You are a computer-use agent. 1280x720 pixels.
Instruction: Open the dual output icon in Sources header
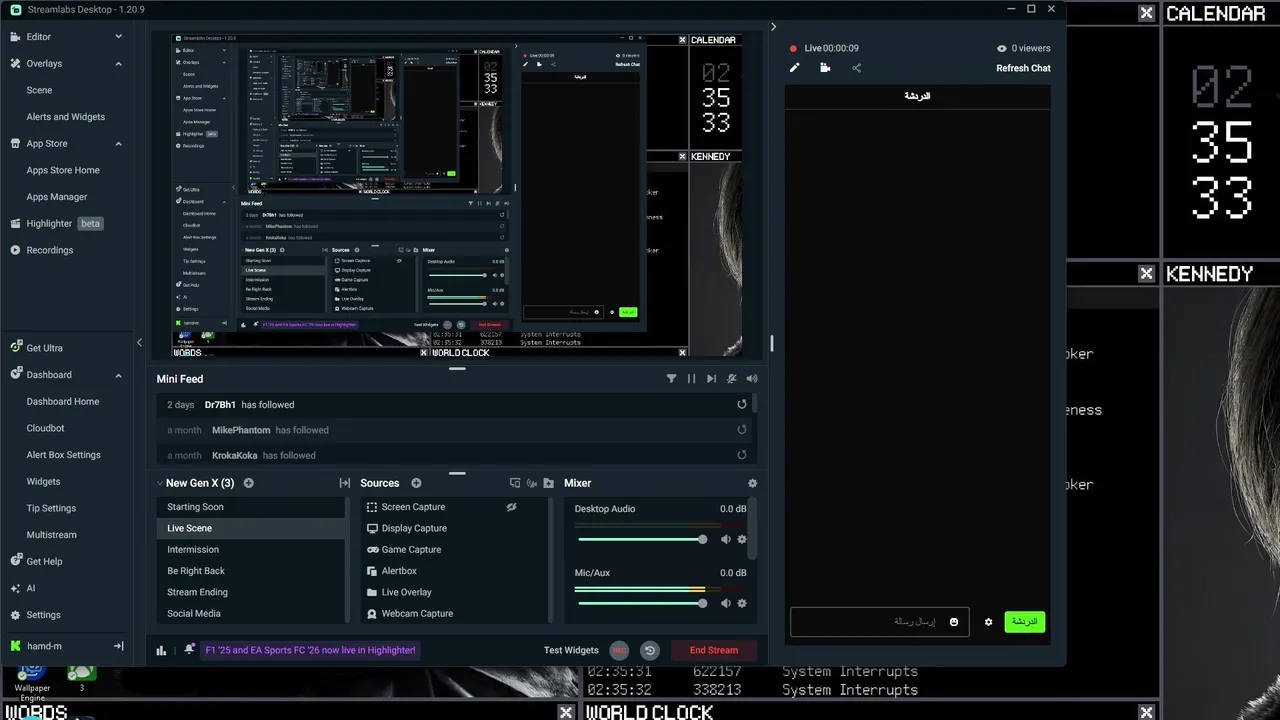(x=515, y=483)
